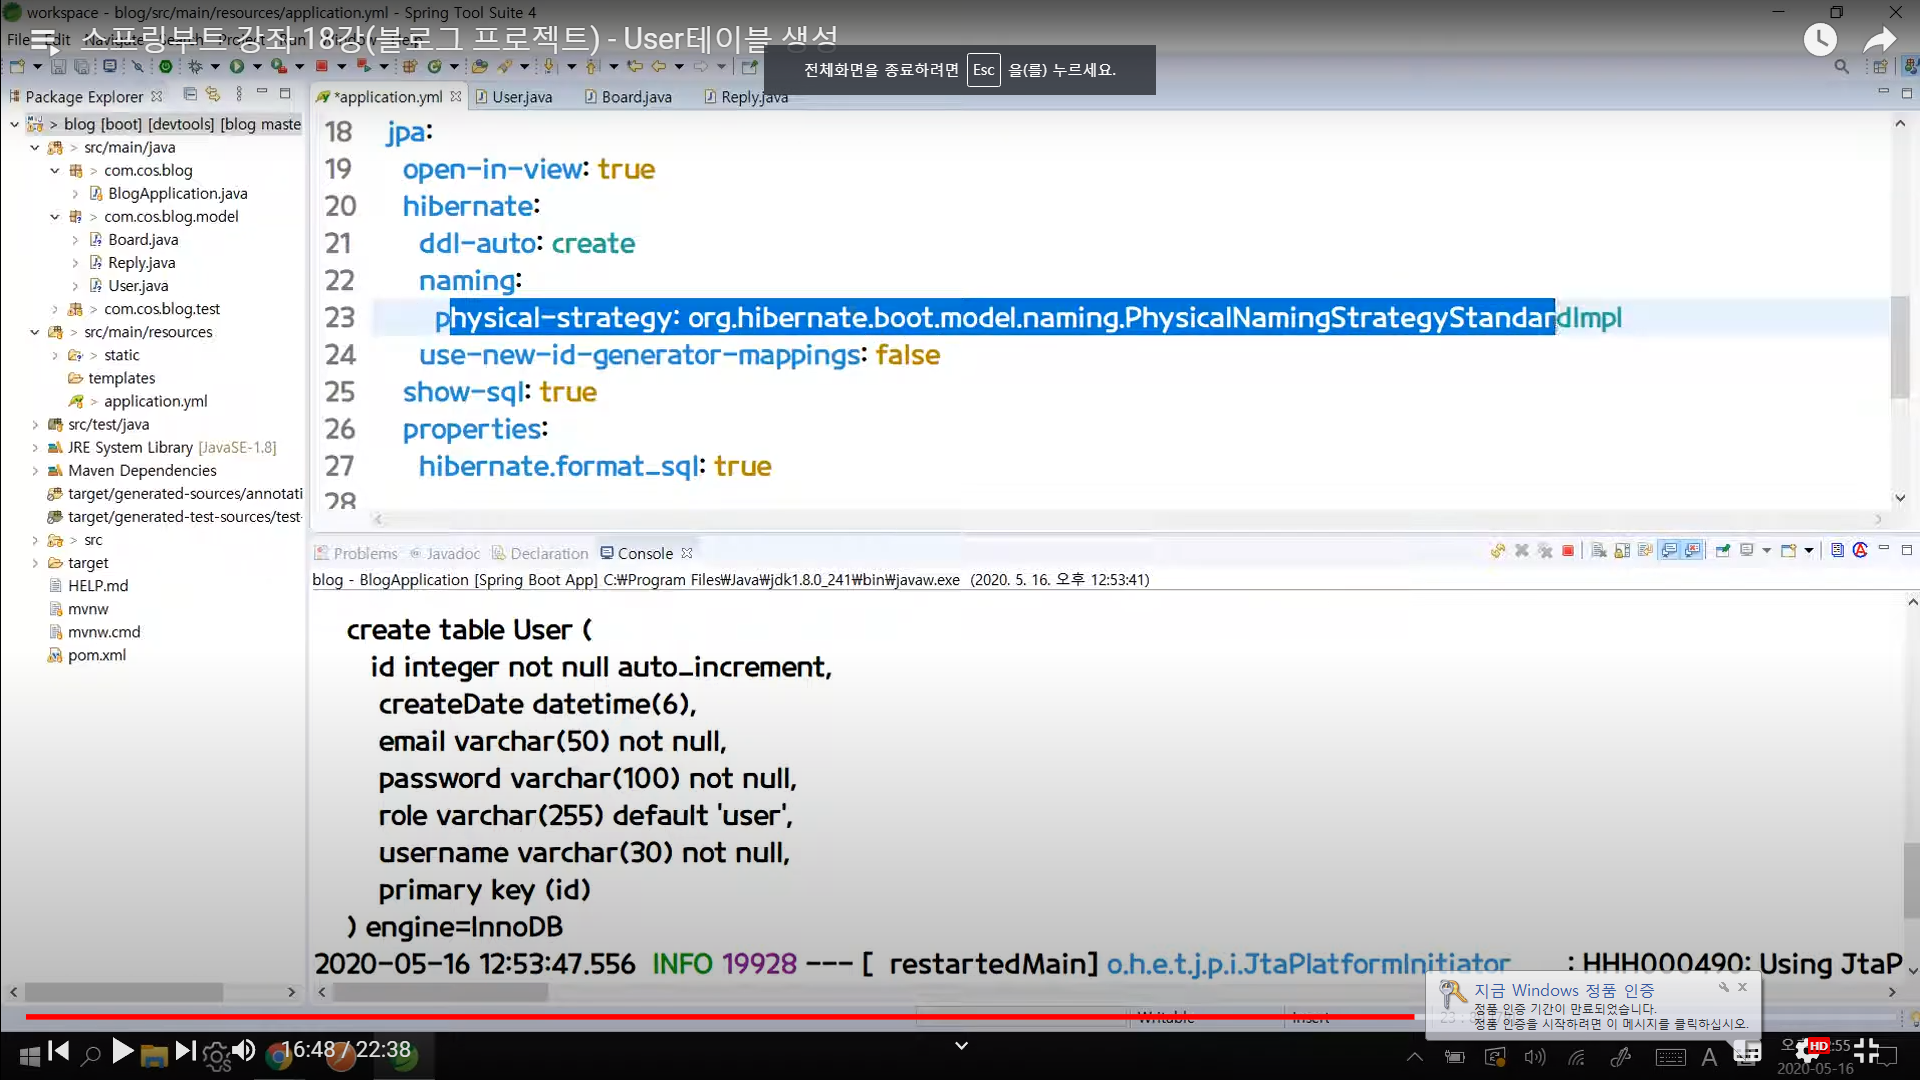Click the Windows activation notification message
Viewport: 1920px width, 1080px height.
tap(1611, 1016)
